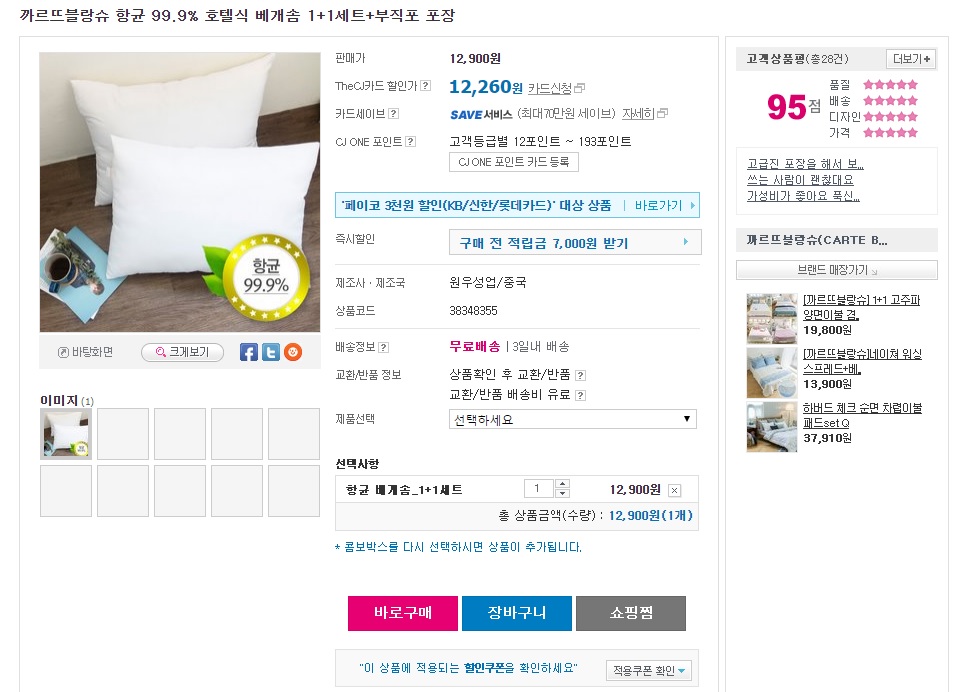
Task: Add item with 장바구니 button
Action: 517,613
